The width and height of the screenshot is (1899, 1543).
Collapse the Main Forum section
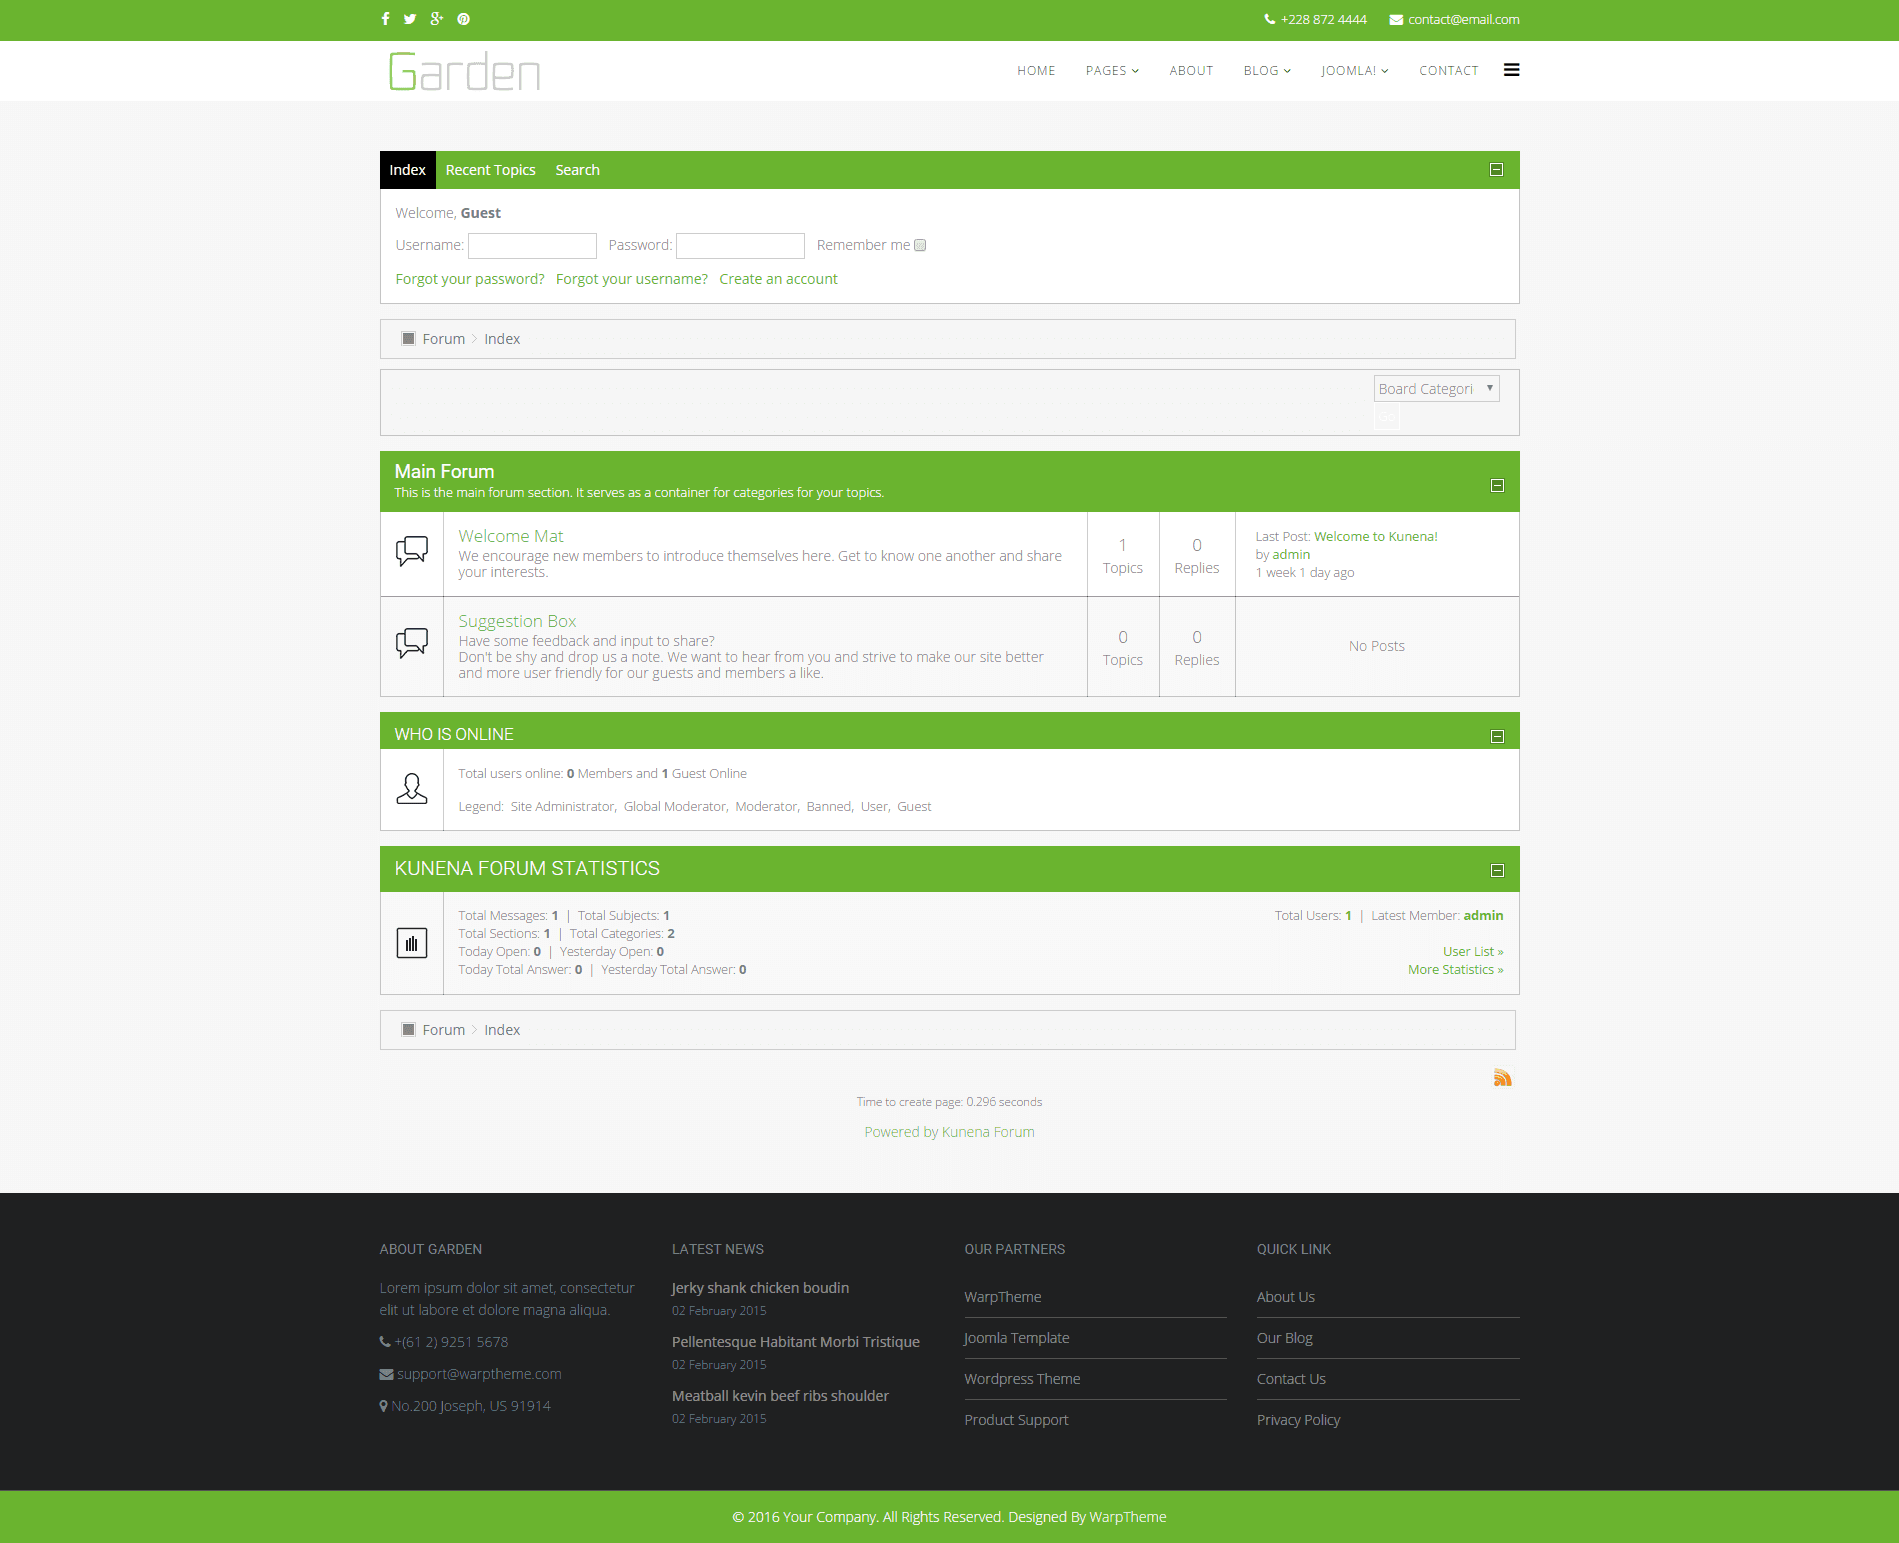coord(1497,485)
